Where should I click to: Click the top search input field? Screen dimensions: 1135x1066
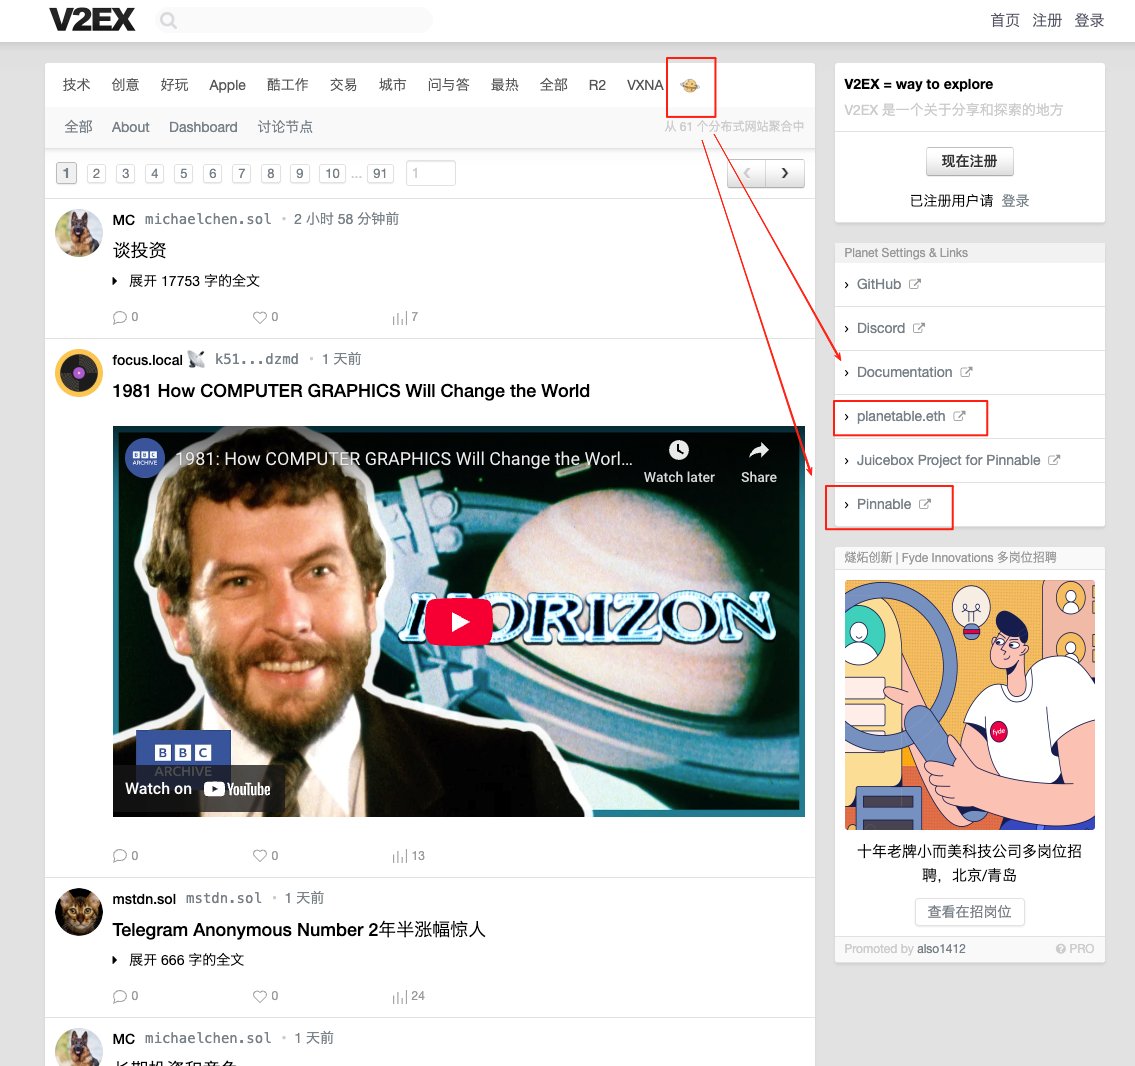point(293,20)
